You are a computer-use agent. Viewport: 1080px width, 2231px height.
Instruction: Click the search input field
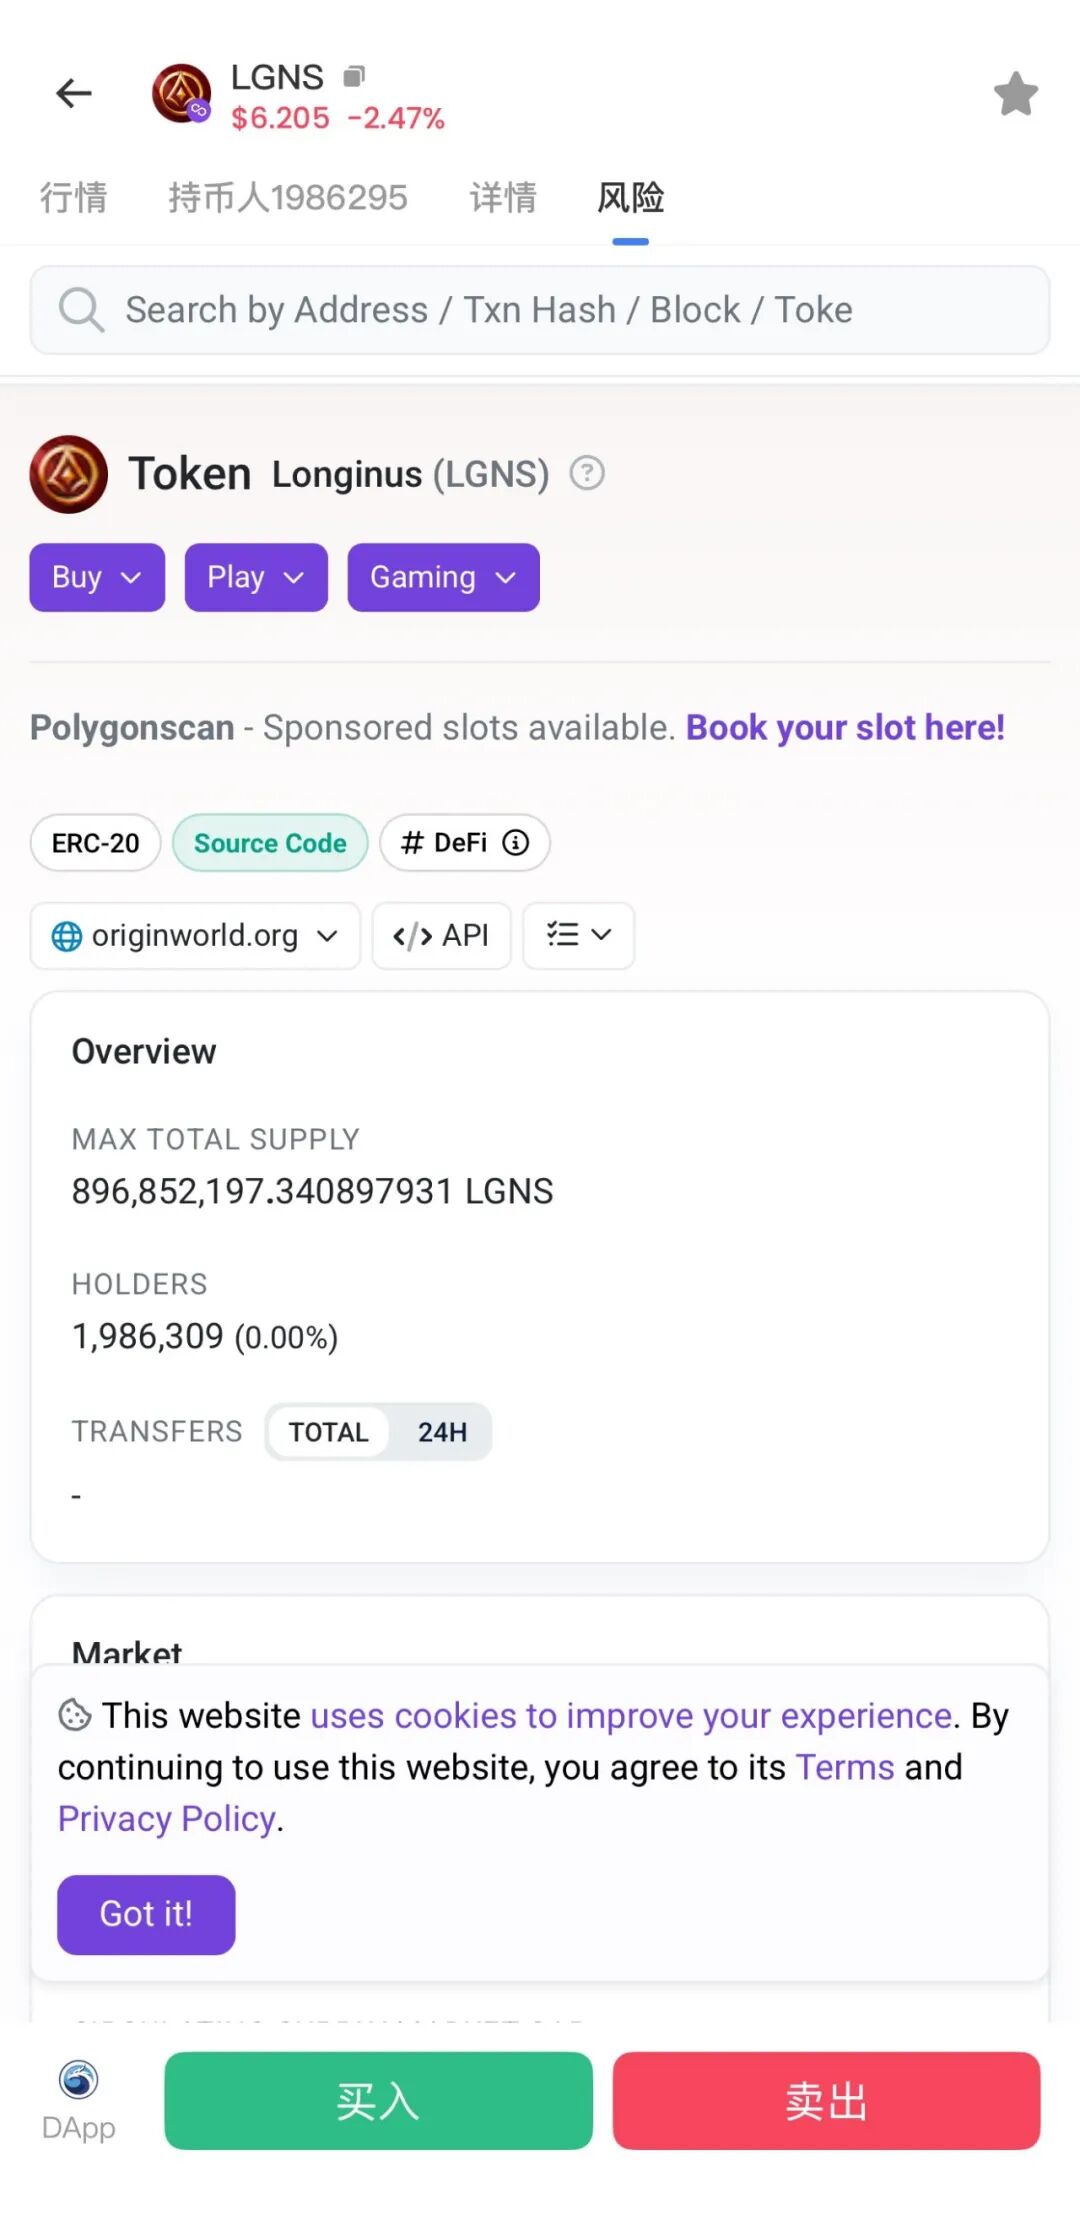click(x=540, y=309)
